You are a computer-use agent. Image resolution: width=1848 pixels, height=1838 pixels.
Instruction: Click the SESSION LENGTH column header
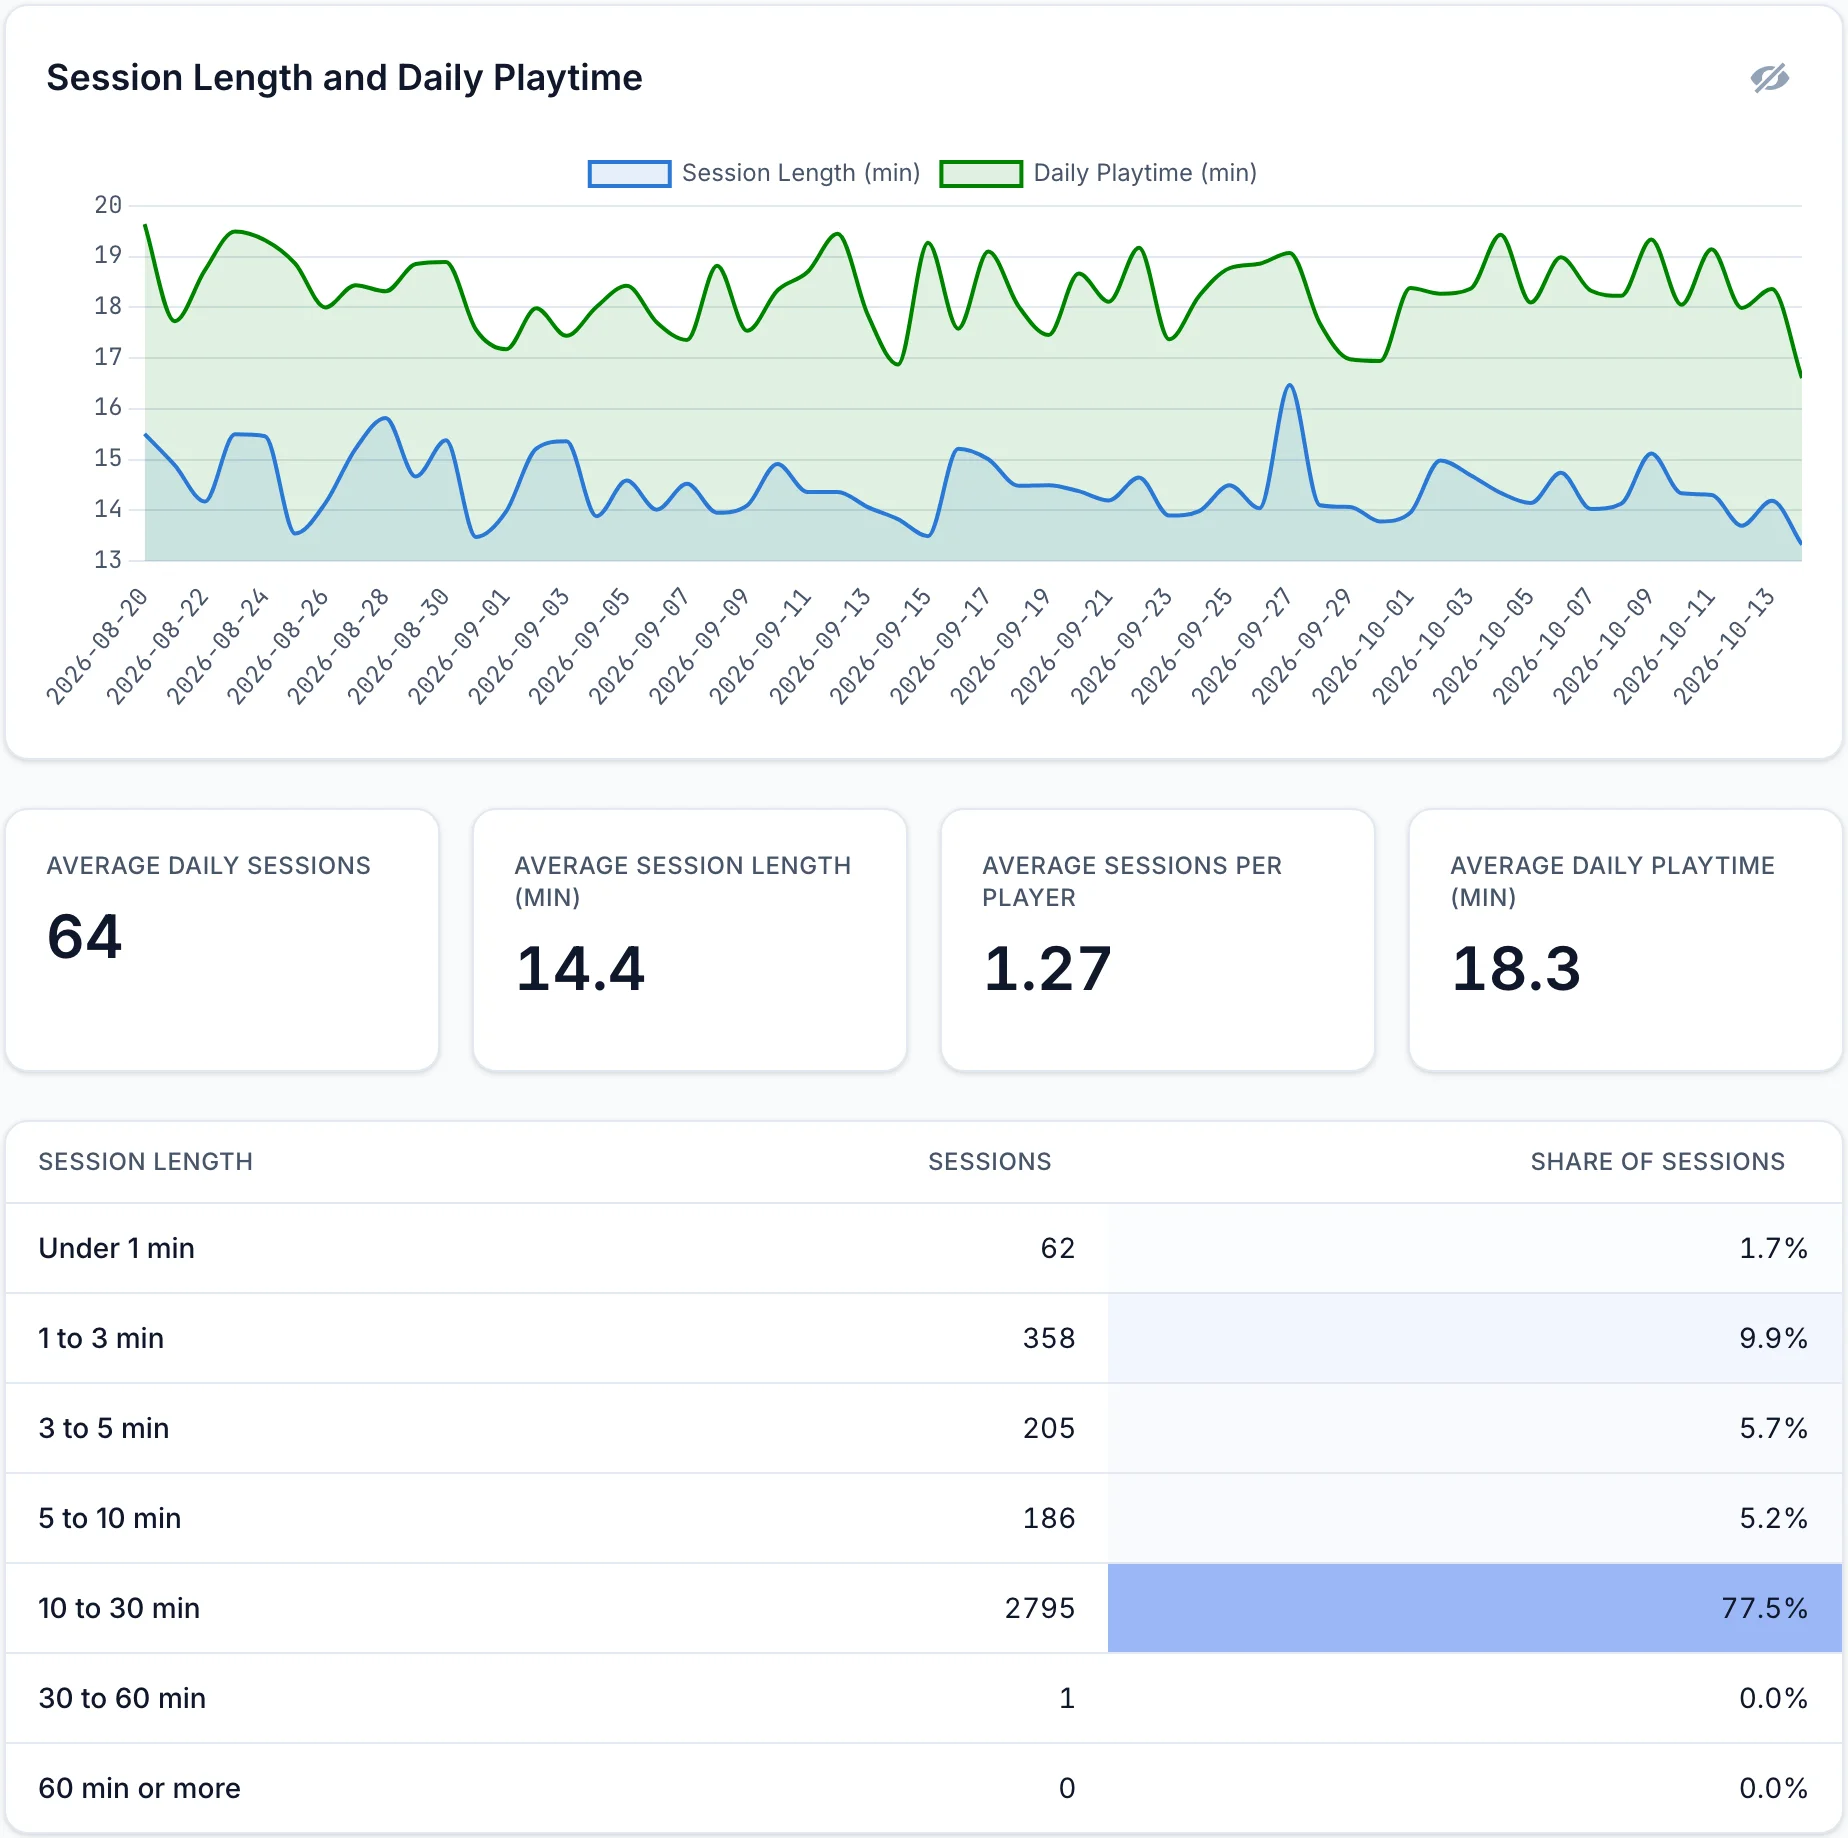[146, 1161]
